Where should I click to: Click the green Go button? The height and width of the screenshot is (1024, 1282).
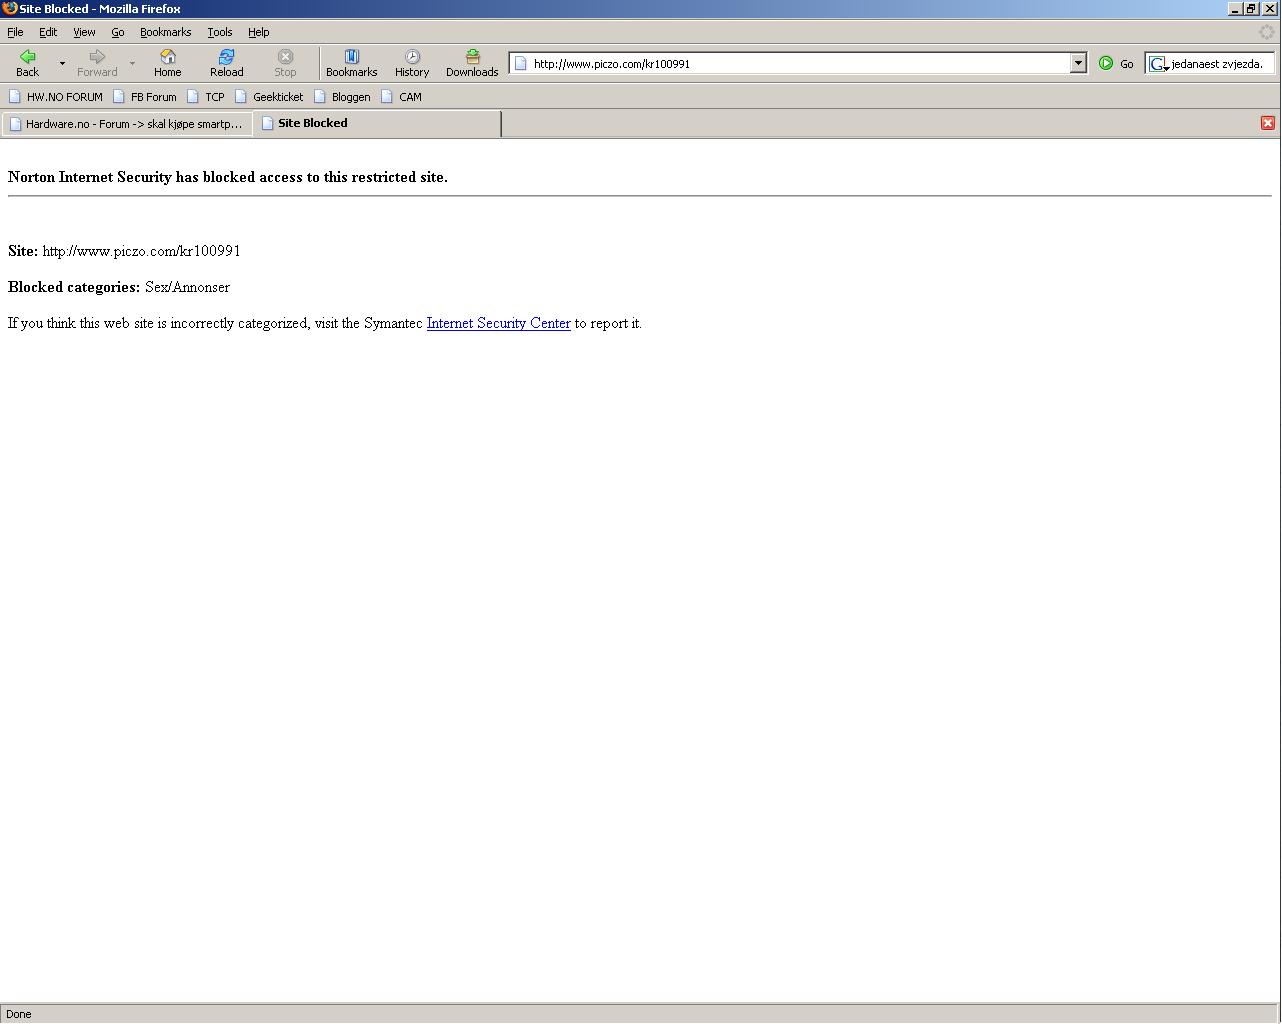click(1116, 63)
